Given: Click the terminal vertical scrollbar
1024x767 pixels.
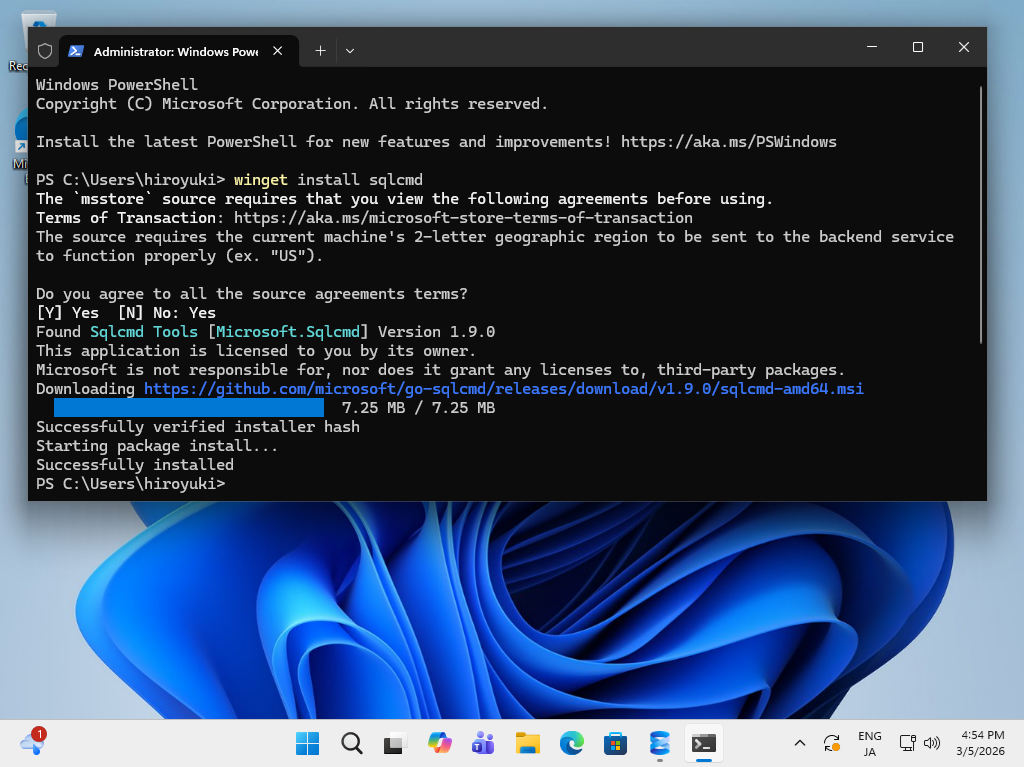Looking at the screenshot, I should 981,216.
